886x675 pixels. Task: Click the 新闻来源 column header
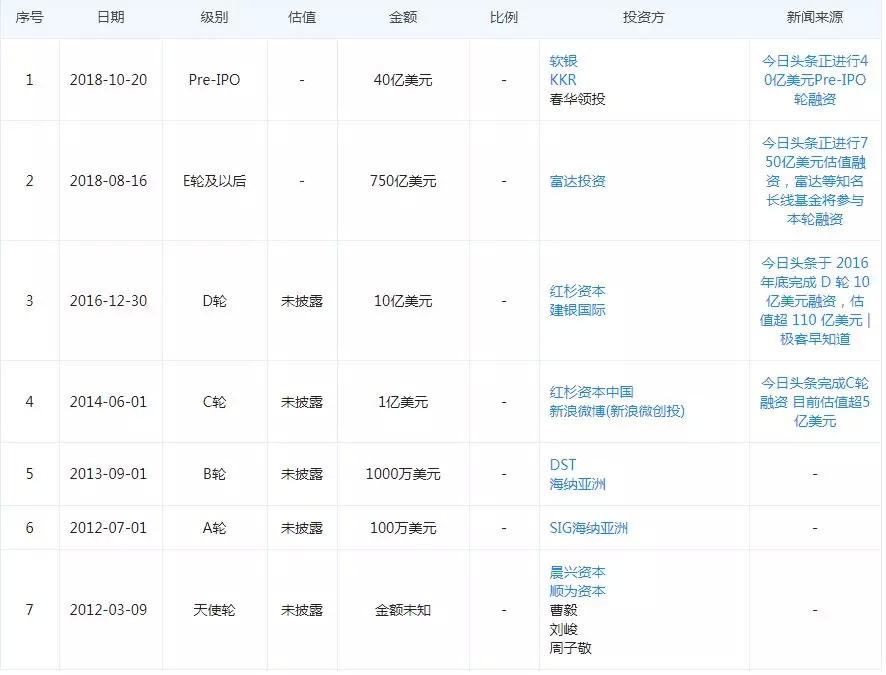(816, 19)
